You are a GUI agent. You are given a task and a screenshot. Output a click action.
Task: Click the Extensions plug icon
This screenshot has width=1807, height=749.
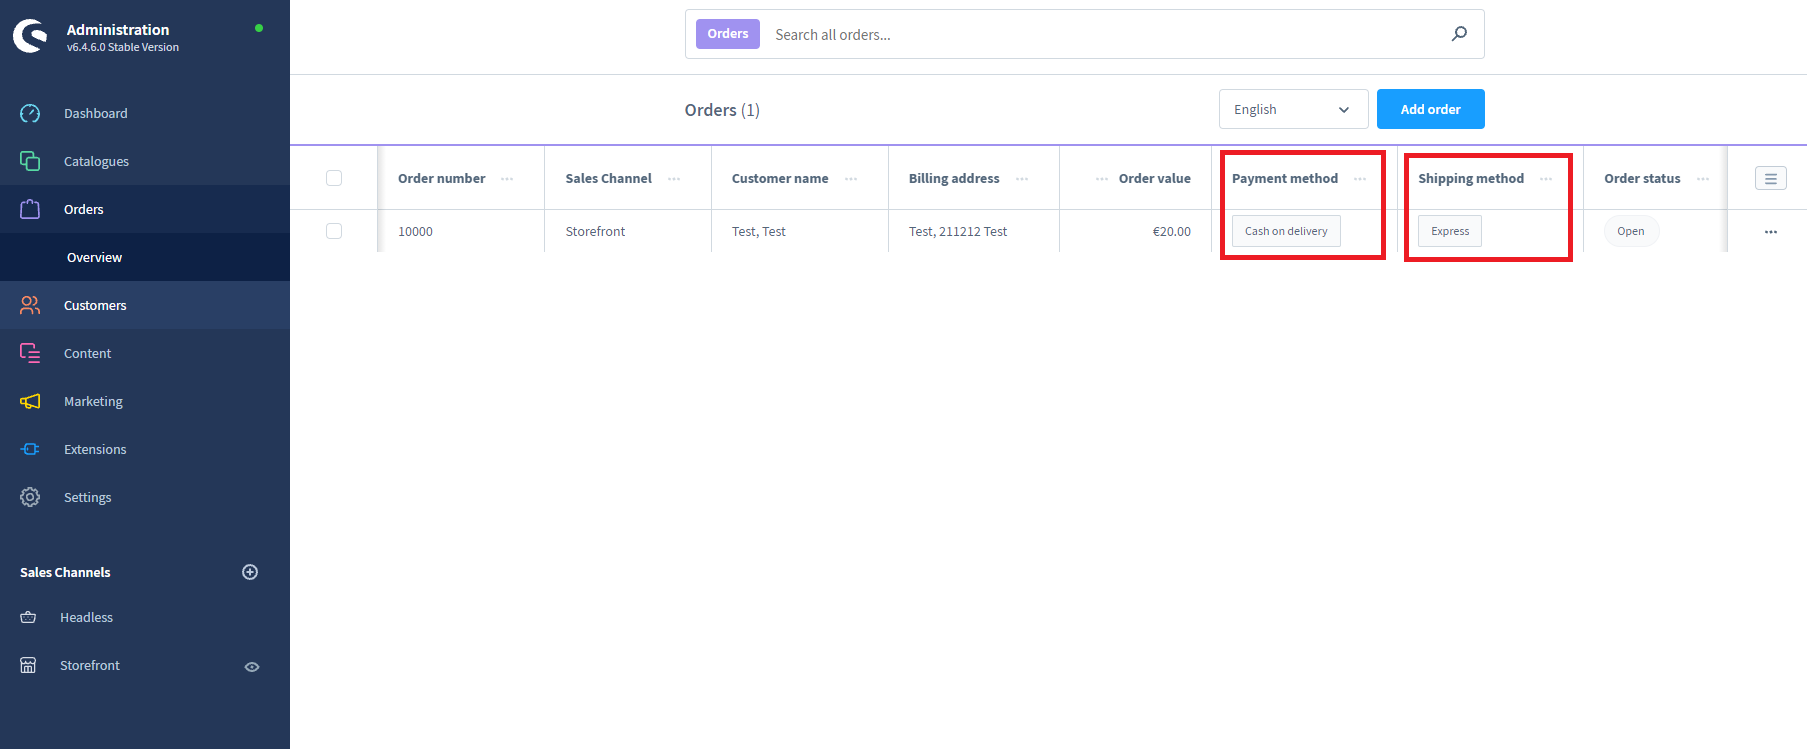pyautogui.click(x=30, y=449)
